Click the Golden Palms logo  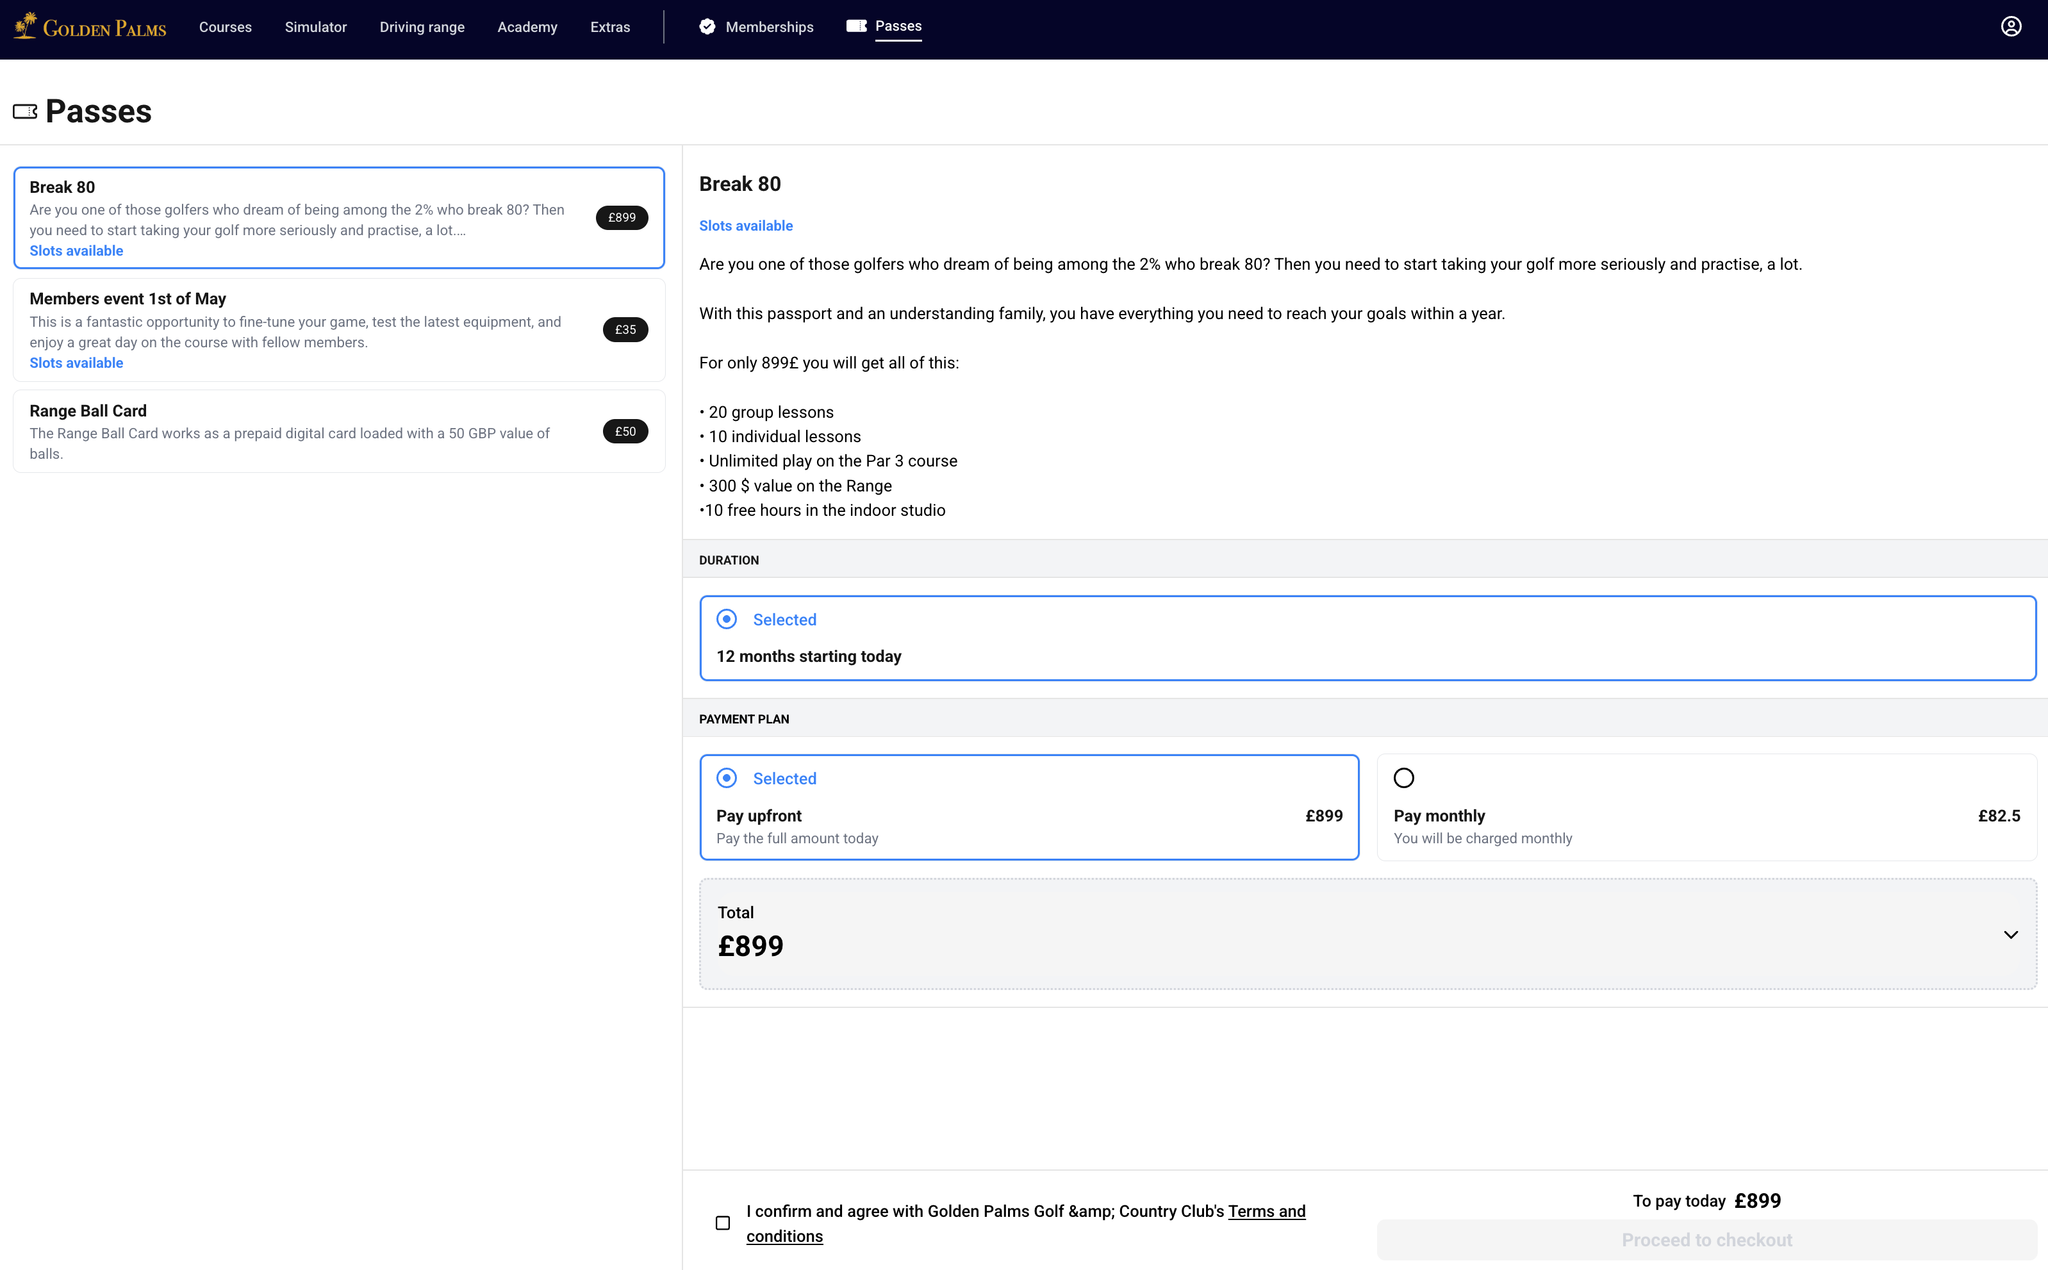coord(90,27)
